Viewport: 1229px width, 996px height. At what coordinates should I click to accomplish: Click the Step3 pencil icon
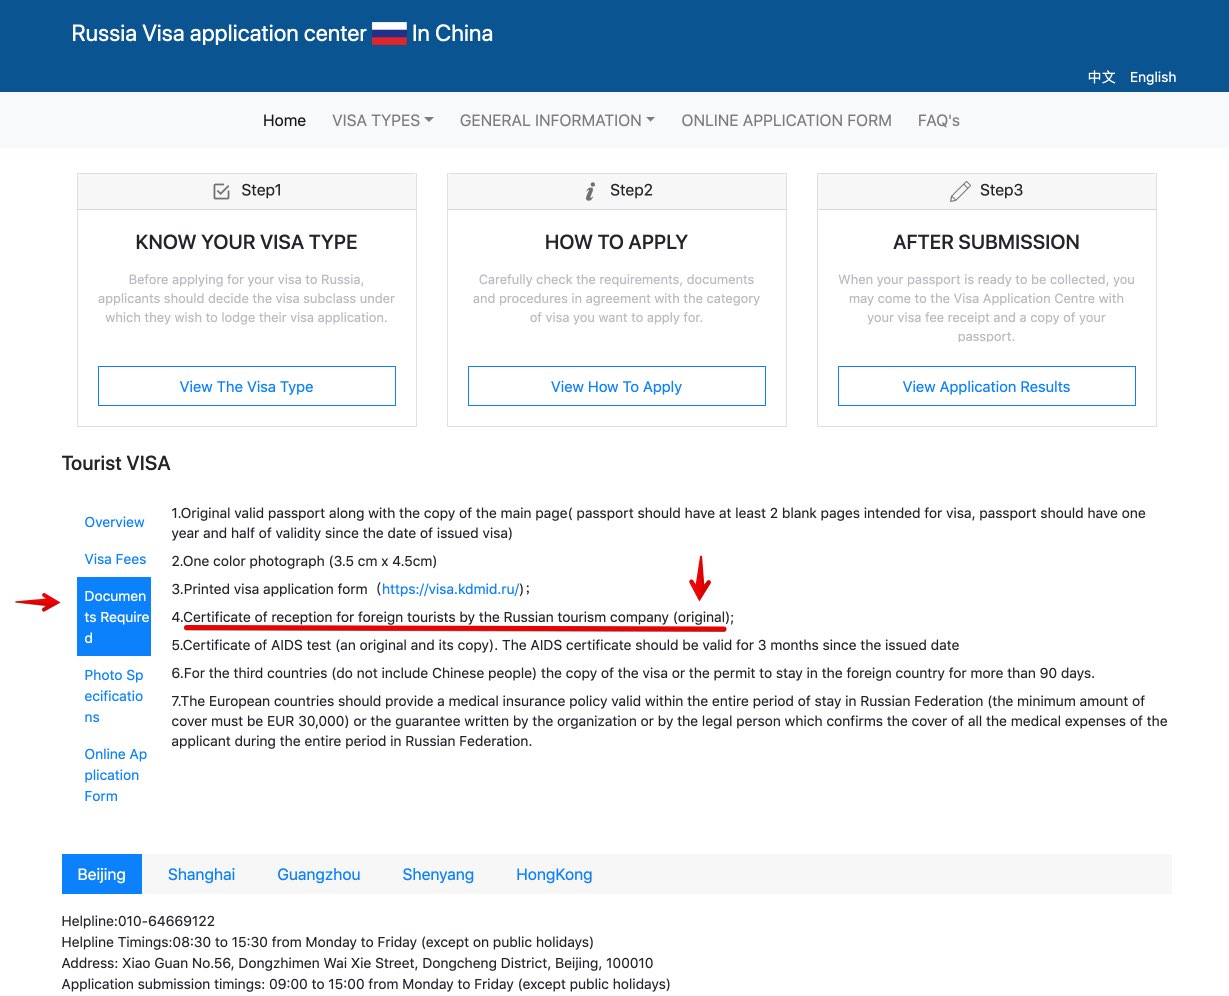(x=960, y=191)
